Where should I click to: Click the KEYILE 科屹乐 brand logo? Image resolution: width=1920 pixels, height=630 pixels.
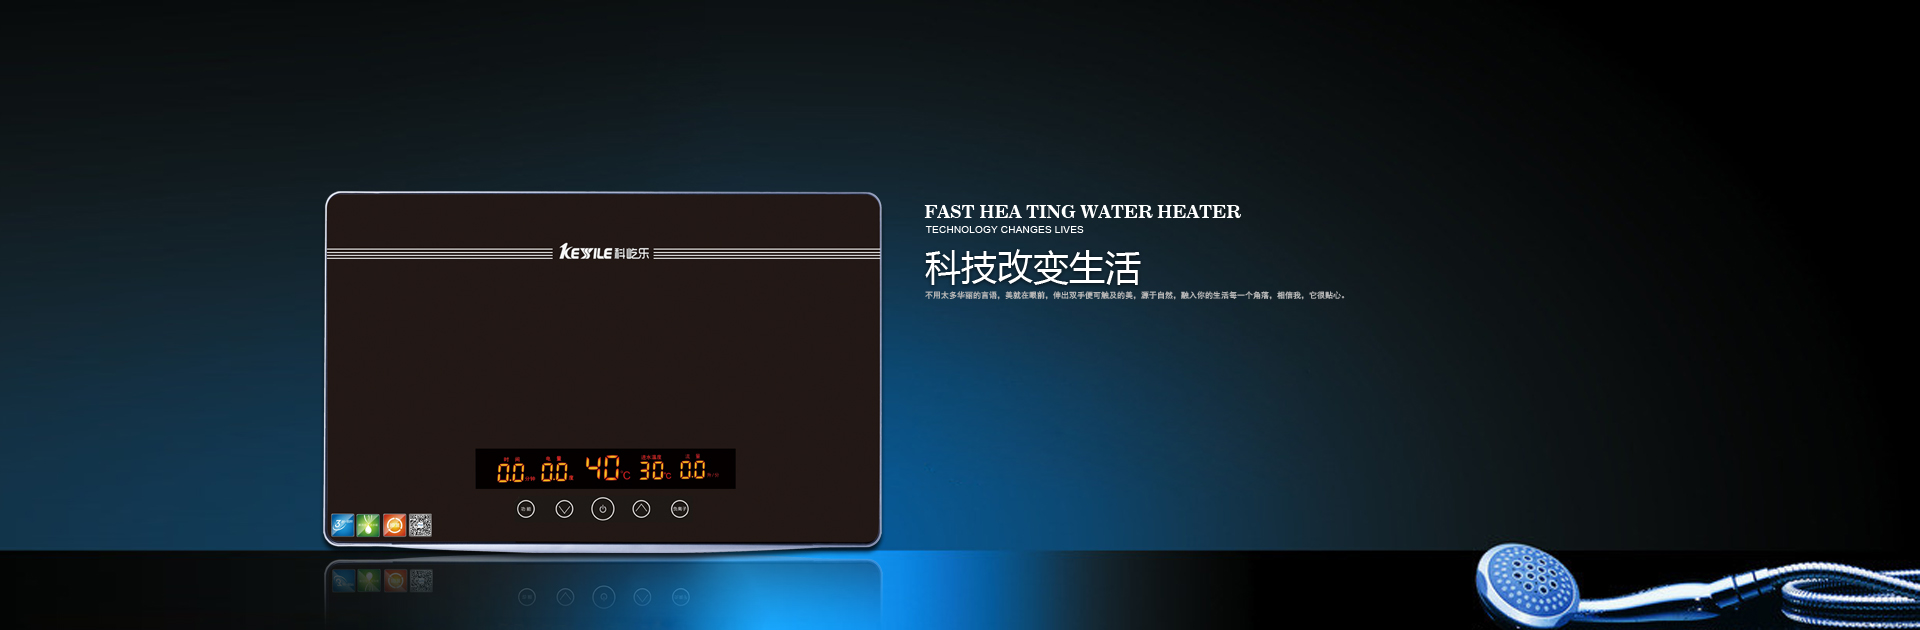click(604, 253)
